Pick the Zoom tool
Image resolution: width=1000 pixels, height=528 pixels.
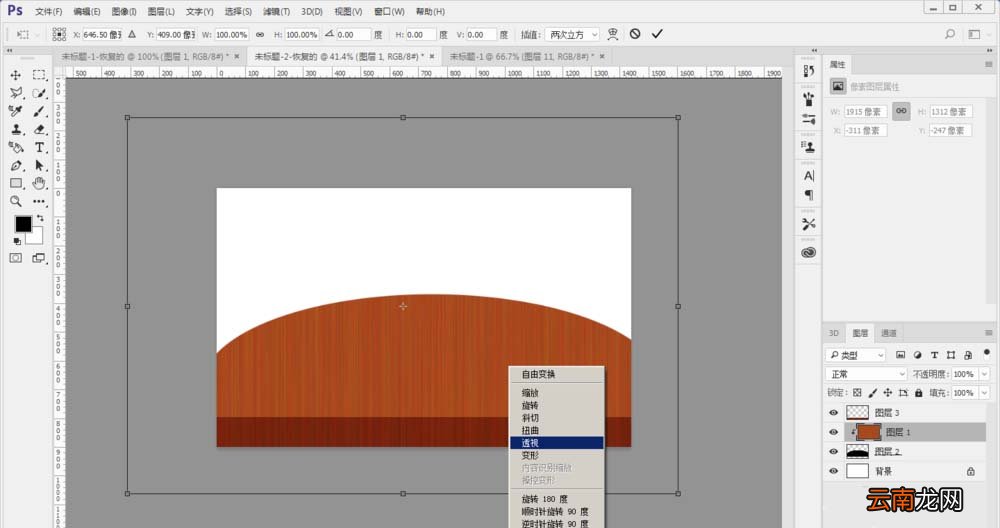16,202
